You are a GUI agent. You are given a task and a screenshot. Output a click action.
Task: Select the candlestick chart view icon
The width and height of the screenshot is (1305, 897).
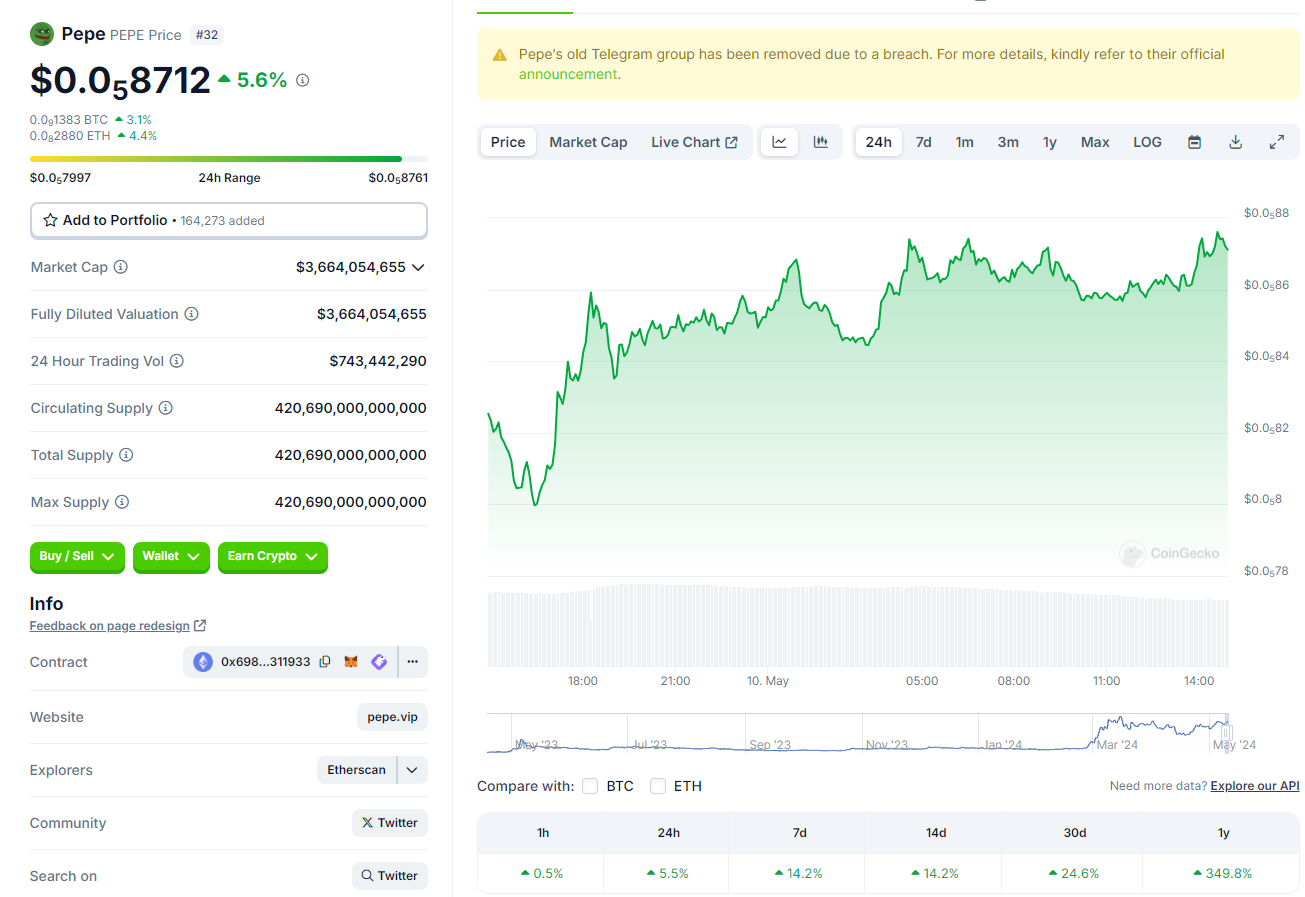(821, 142)
